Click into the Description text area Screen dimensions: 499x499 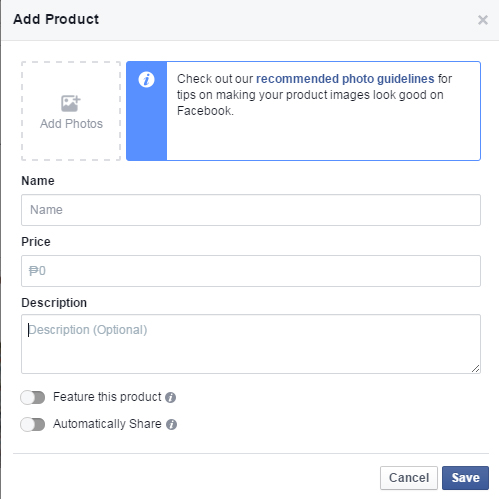coord(251,344)
